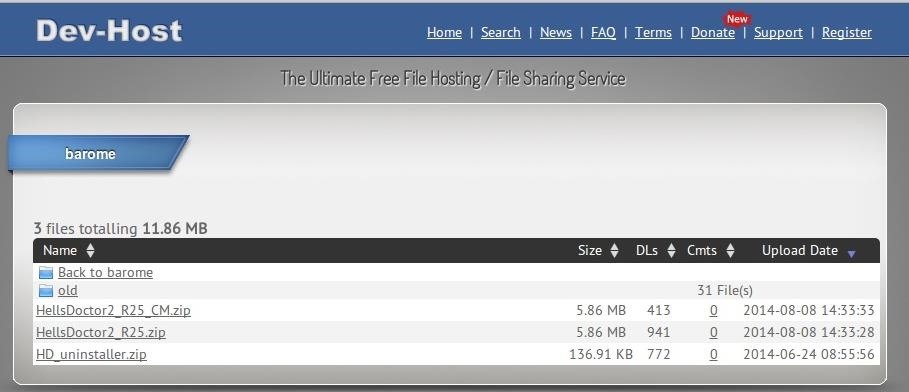
Task: Sort by downloads using DLs arrows
Action: (671, 251)
